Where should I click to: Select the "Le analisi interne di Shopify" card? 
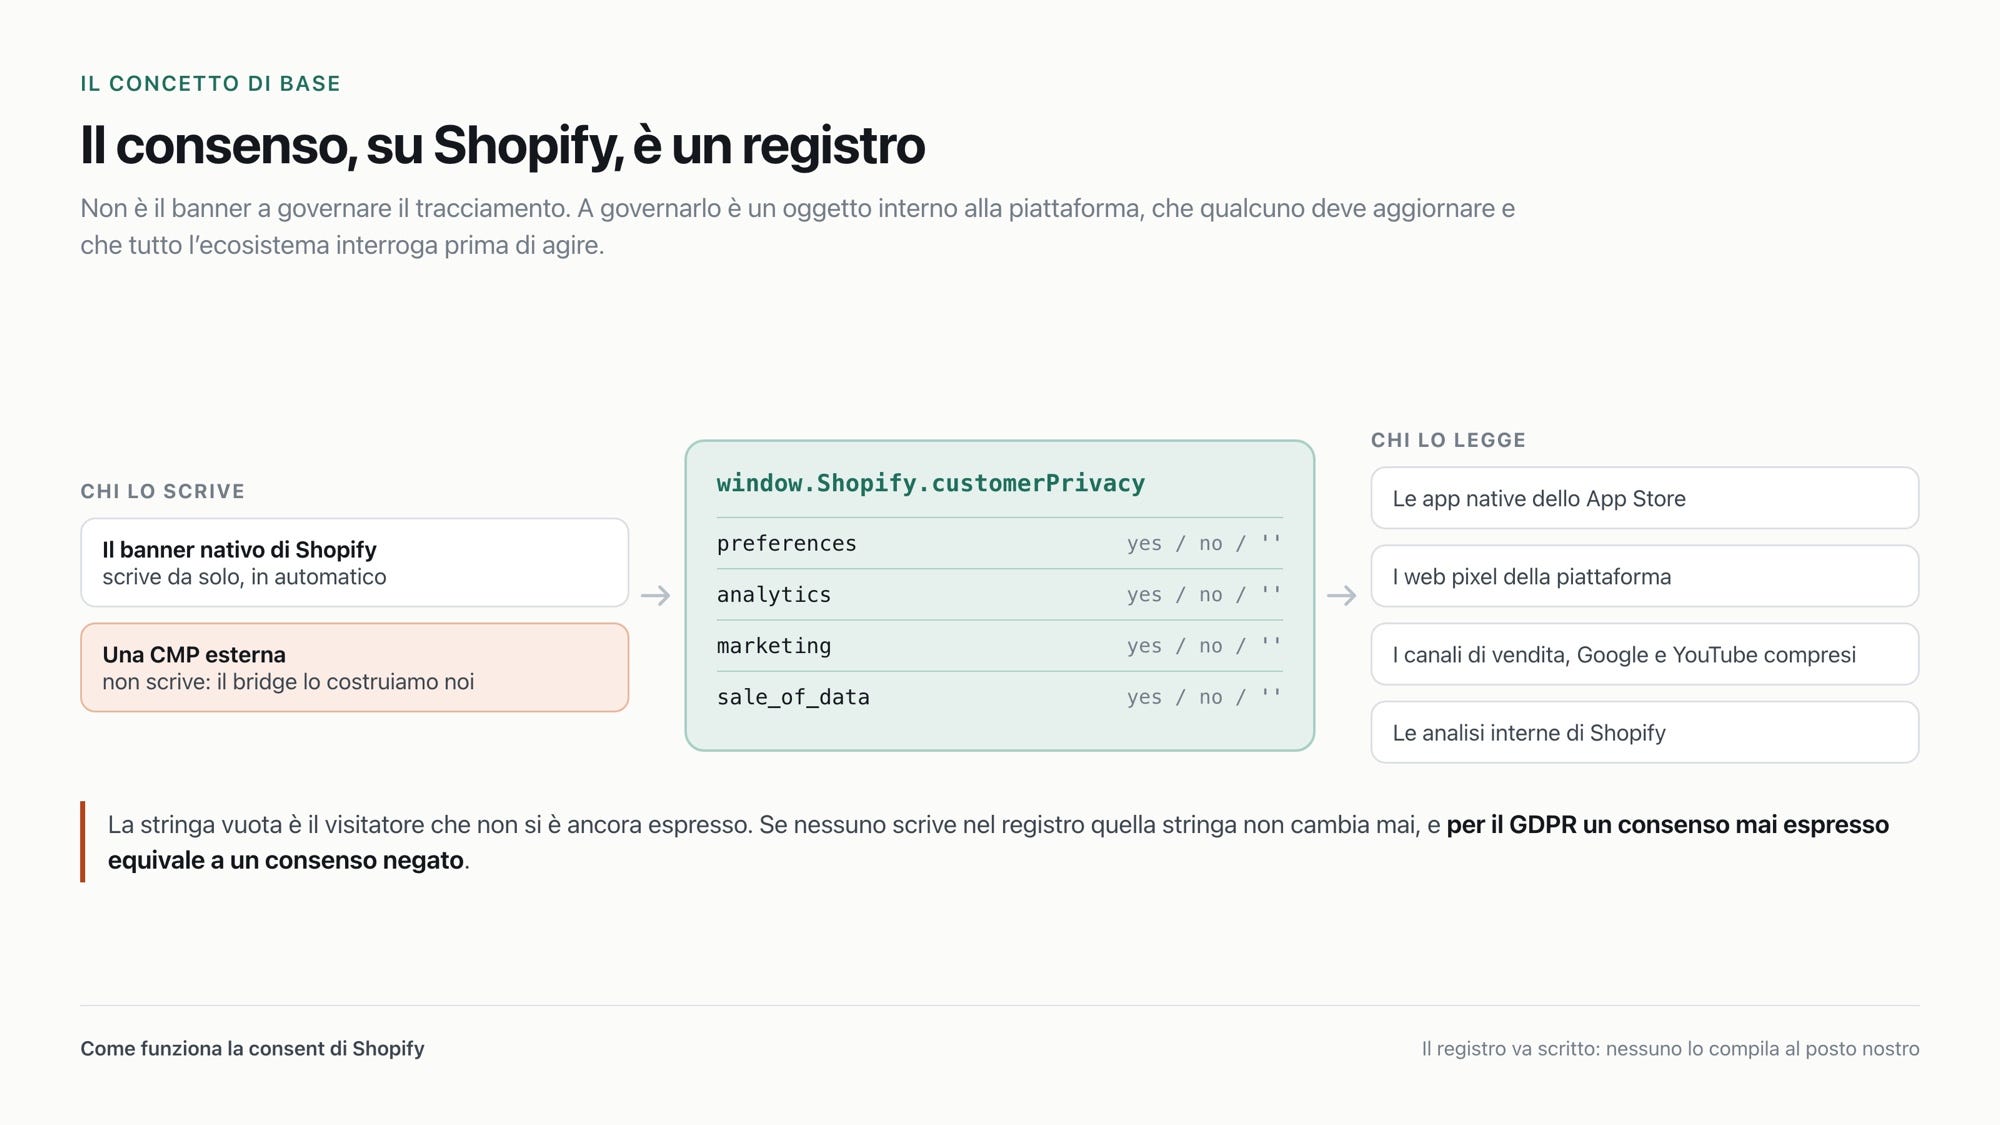pos(1645,732)
